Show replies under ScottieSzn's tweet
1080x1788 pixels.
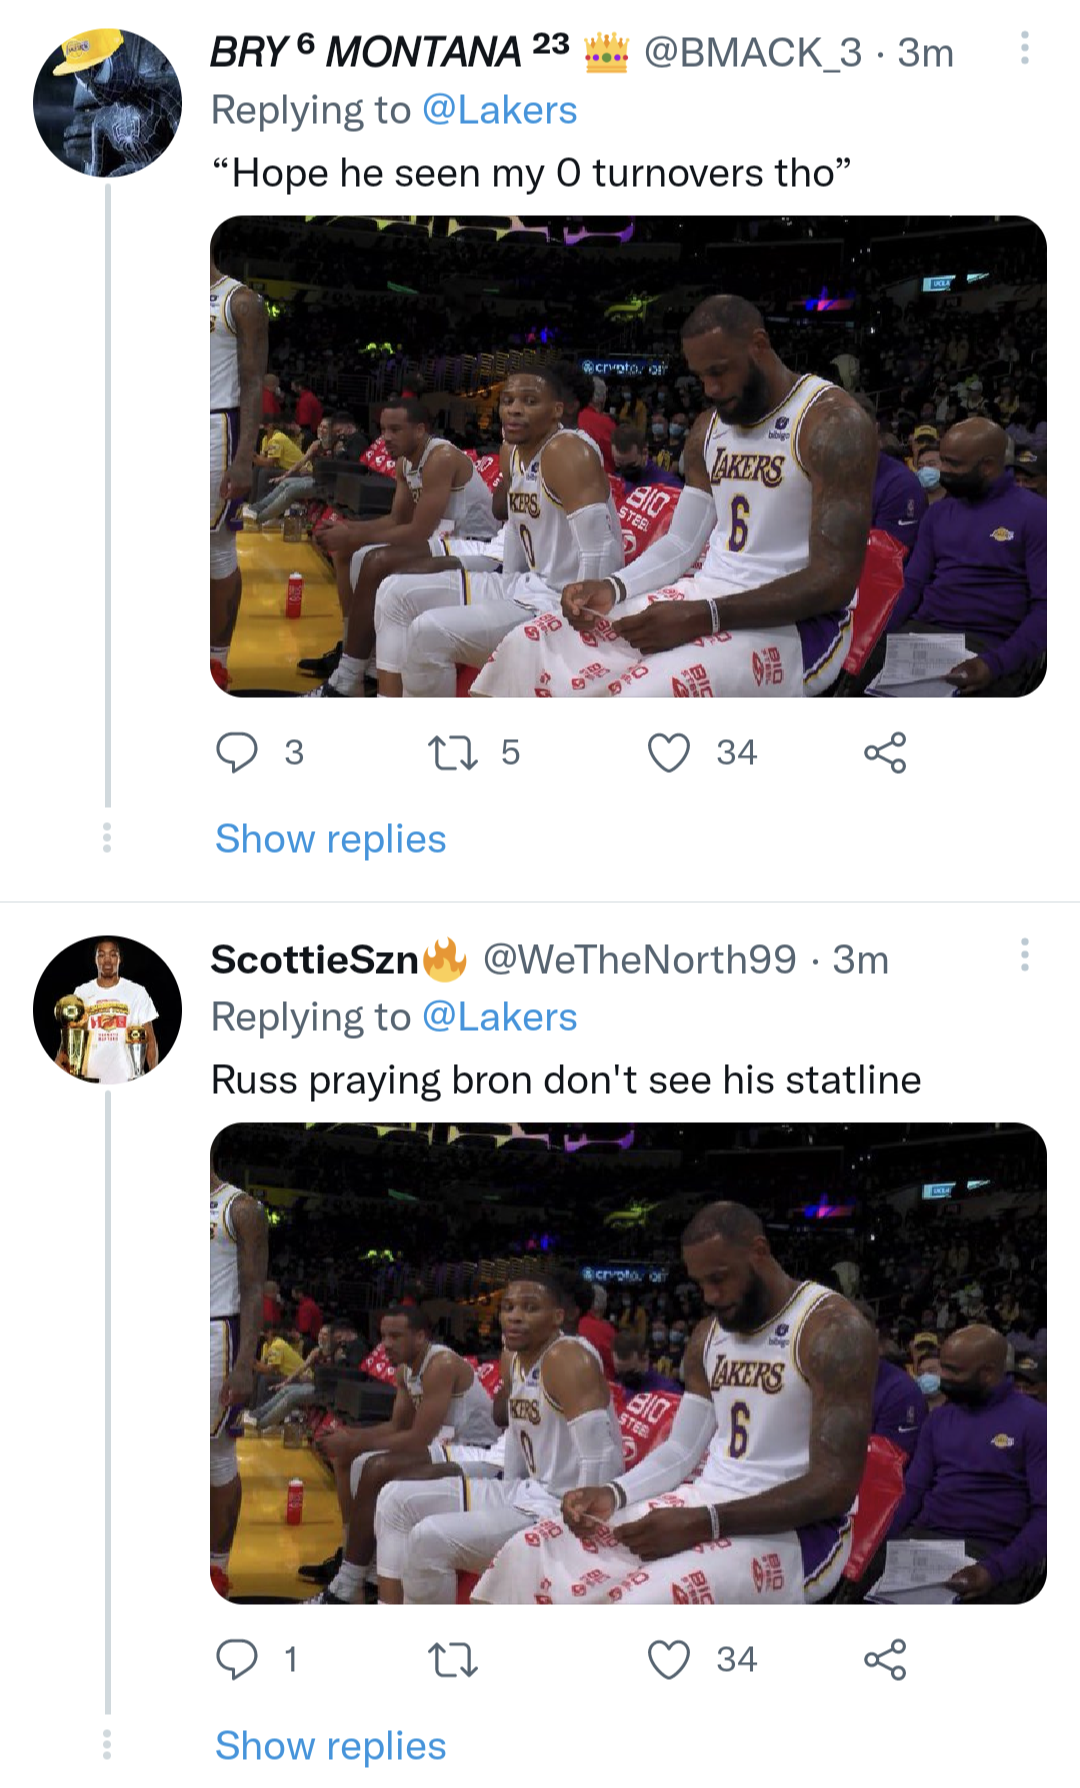(330, 1746)
